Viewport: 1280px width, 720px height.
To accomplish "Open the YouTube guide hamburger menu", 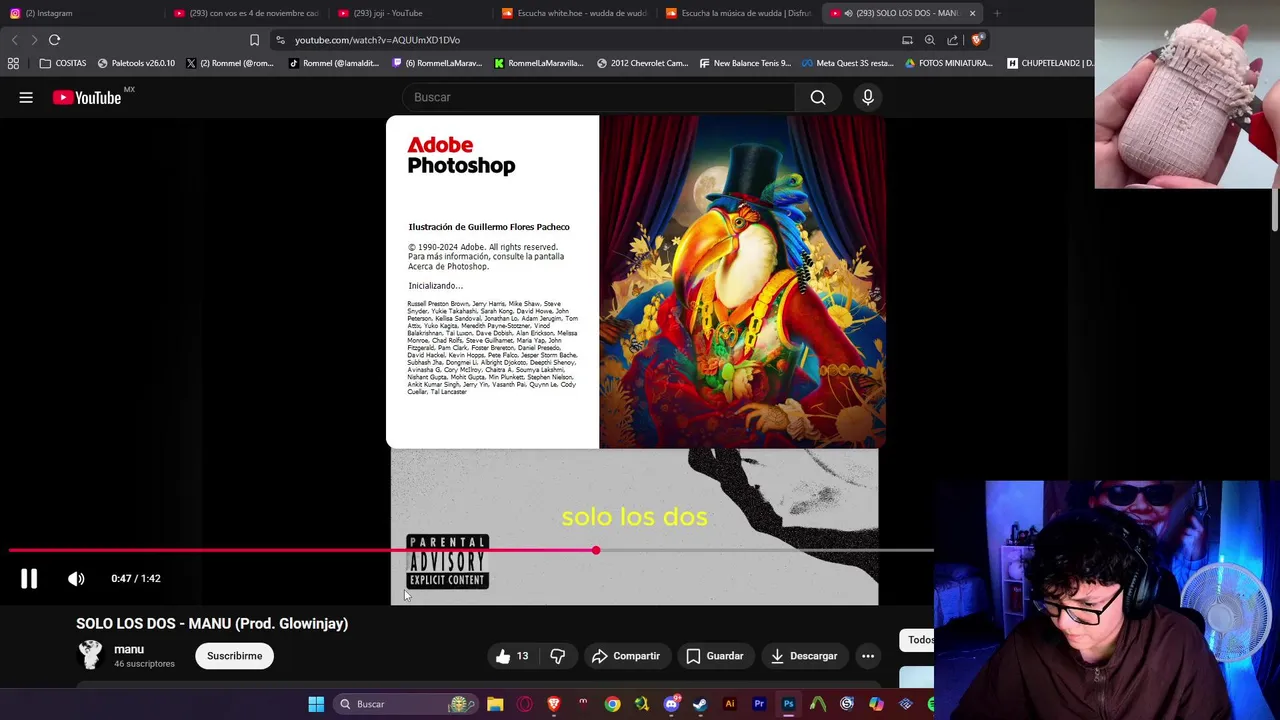I will click(26, 97).
